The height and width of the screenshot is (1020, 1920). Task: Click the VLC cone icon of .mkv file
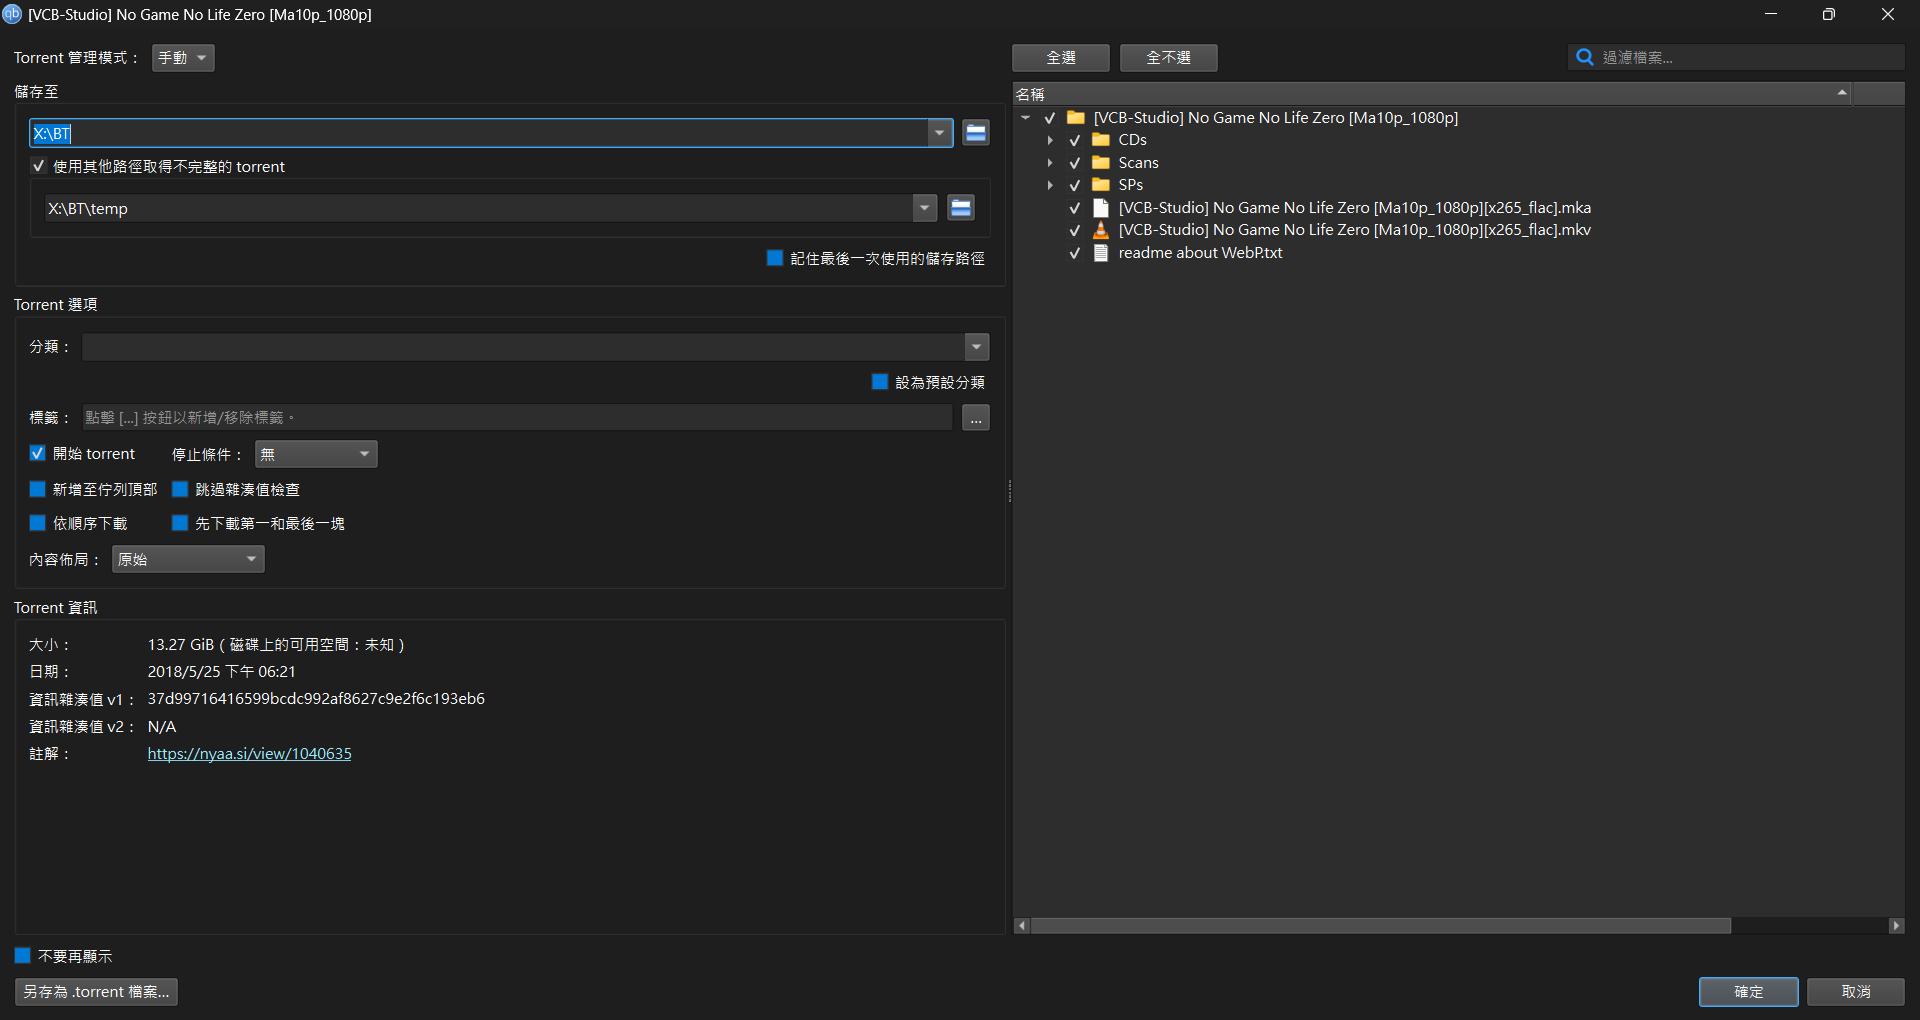click(1101, 230)
